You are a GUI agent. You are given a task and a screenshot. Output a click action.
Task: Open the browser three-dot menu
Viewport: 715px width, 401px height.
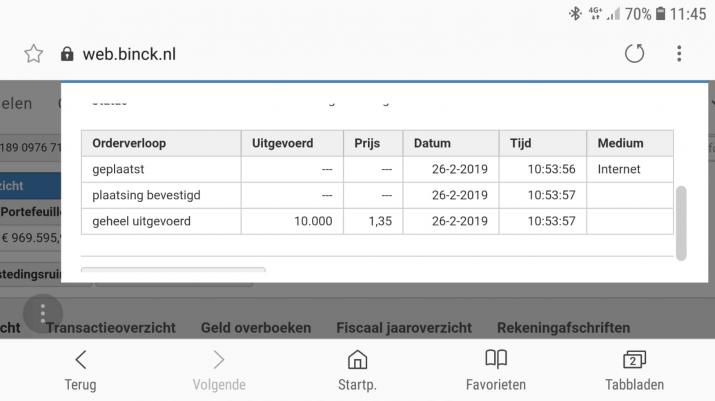click(x=679, y=54)
